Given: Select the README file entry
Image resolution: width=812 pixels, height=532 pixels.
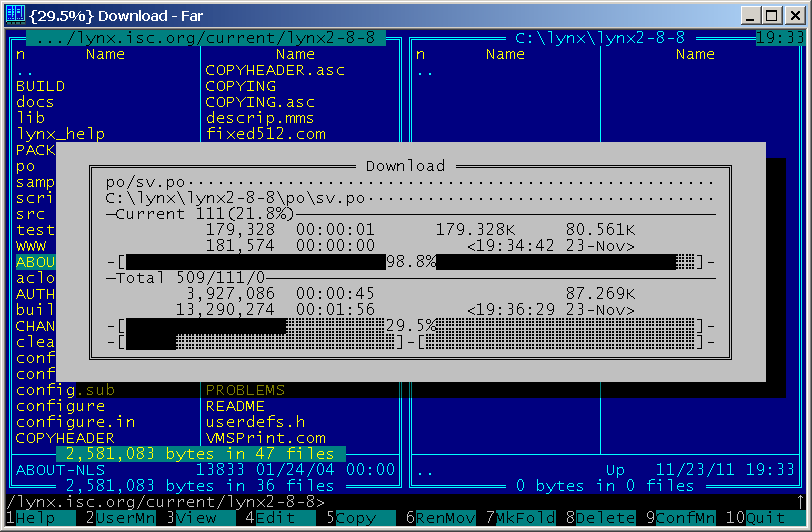Looking at the screenshot, I should (x=235, y=406).
